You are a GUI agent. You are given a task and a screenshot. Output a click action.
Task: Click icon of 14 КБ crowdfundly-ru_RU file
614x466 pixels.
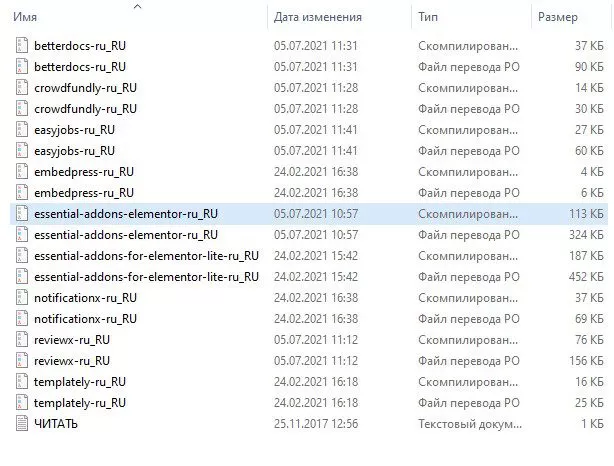(x=23, y=88)
